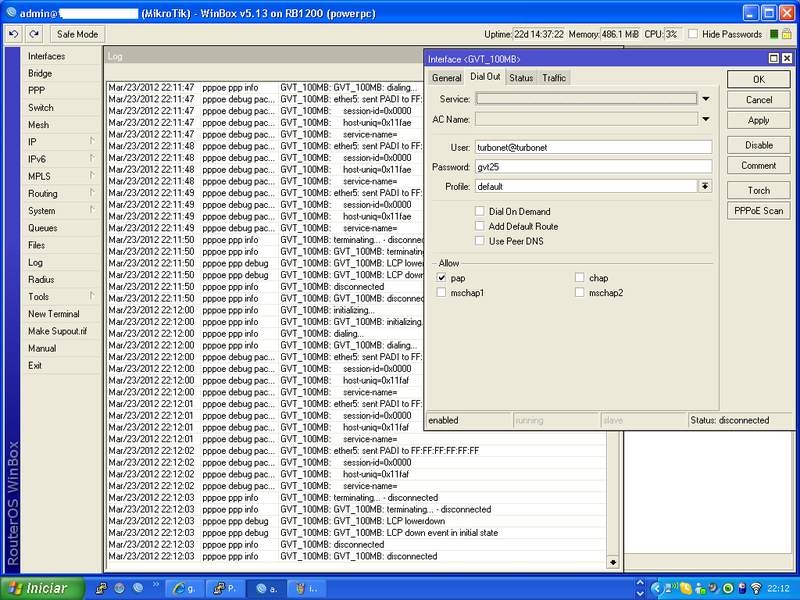Expand the Tools submenu
This screenshot has width=800, height=600.
tap(92, 295)
